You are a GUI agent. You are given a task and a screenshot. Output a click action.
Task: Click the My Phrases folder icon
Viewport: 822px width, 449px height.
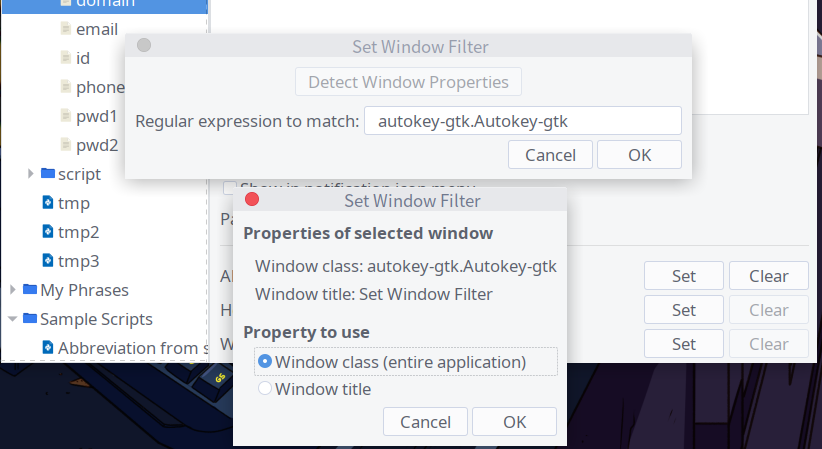click(x=30, y=290)
